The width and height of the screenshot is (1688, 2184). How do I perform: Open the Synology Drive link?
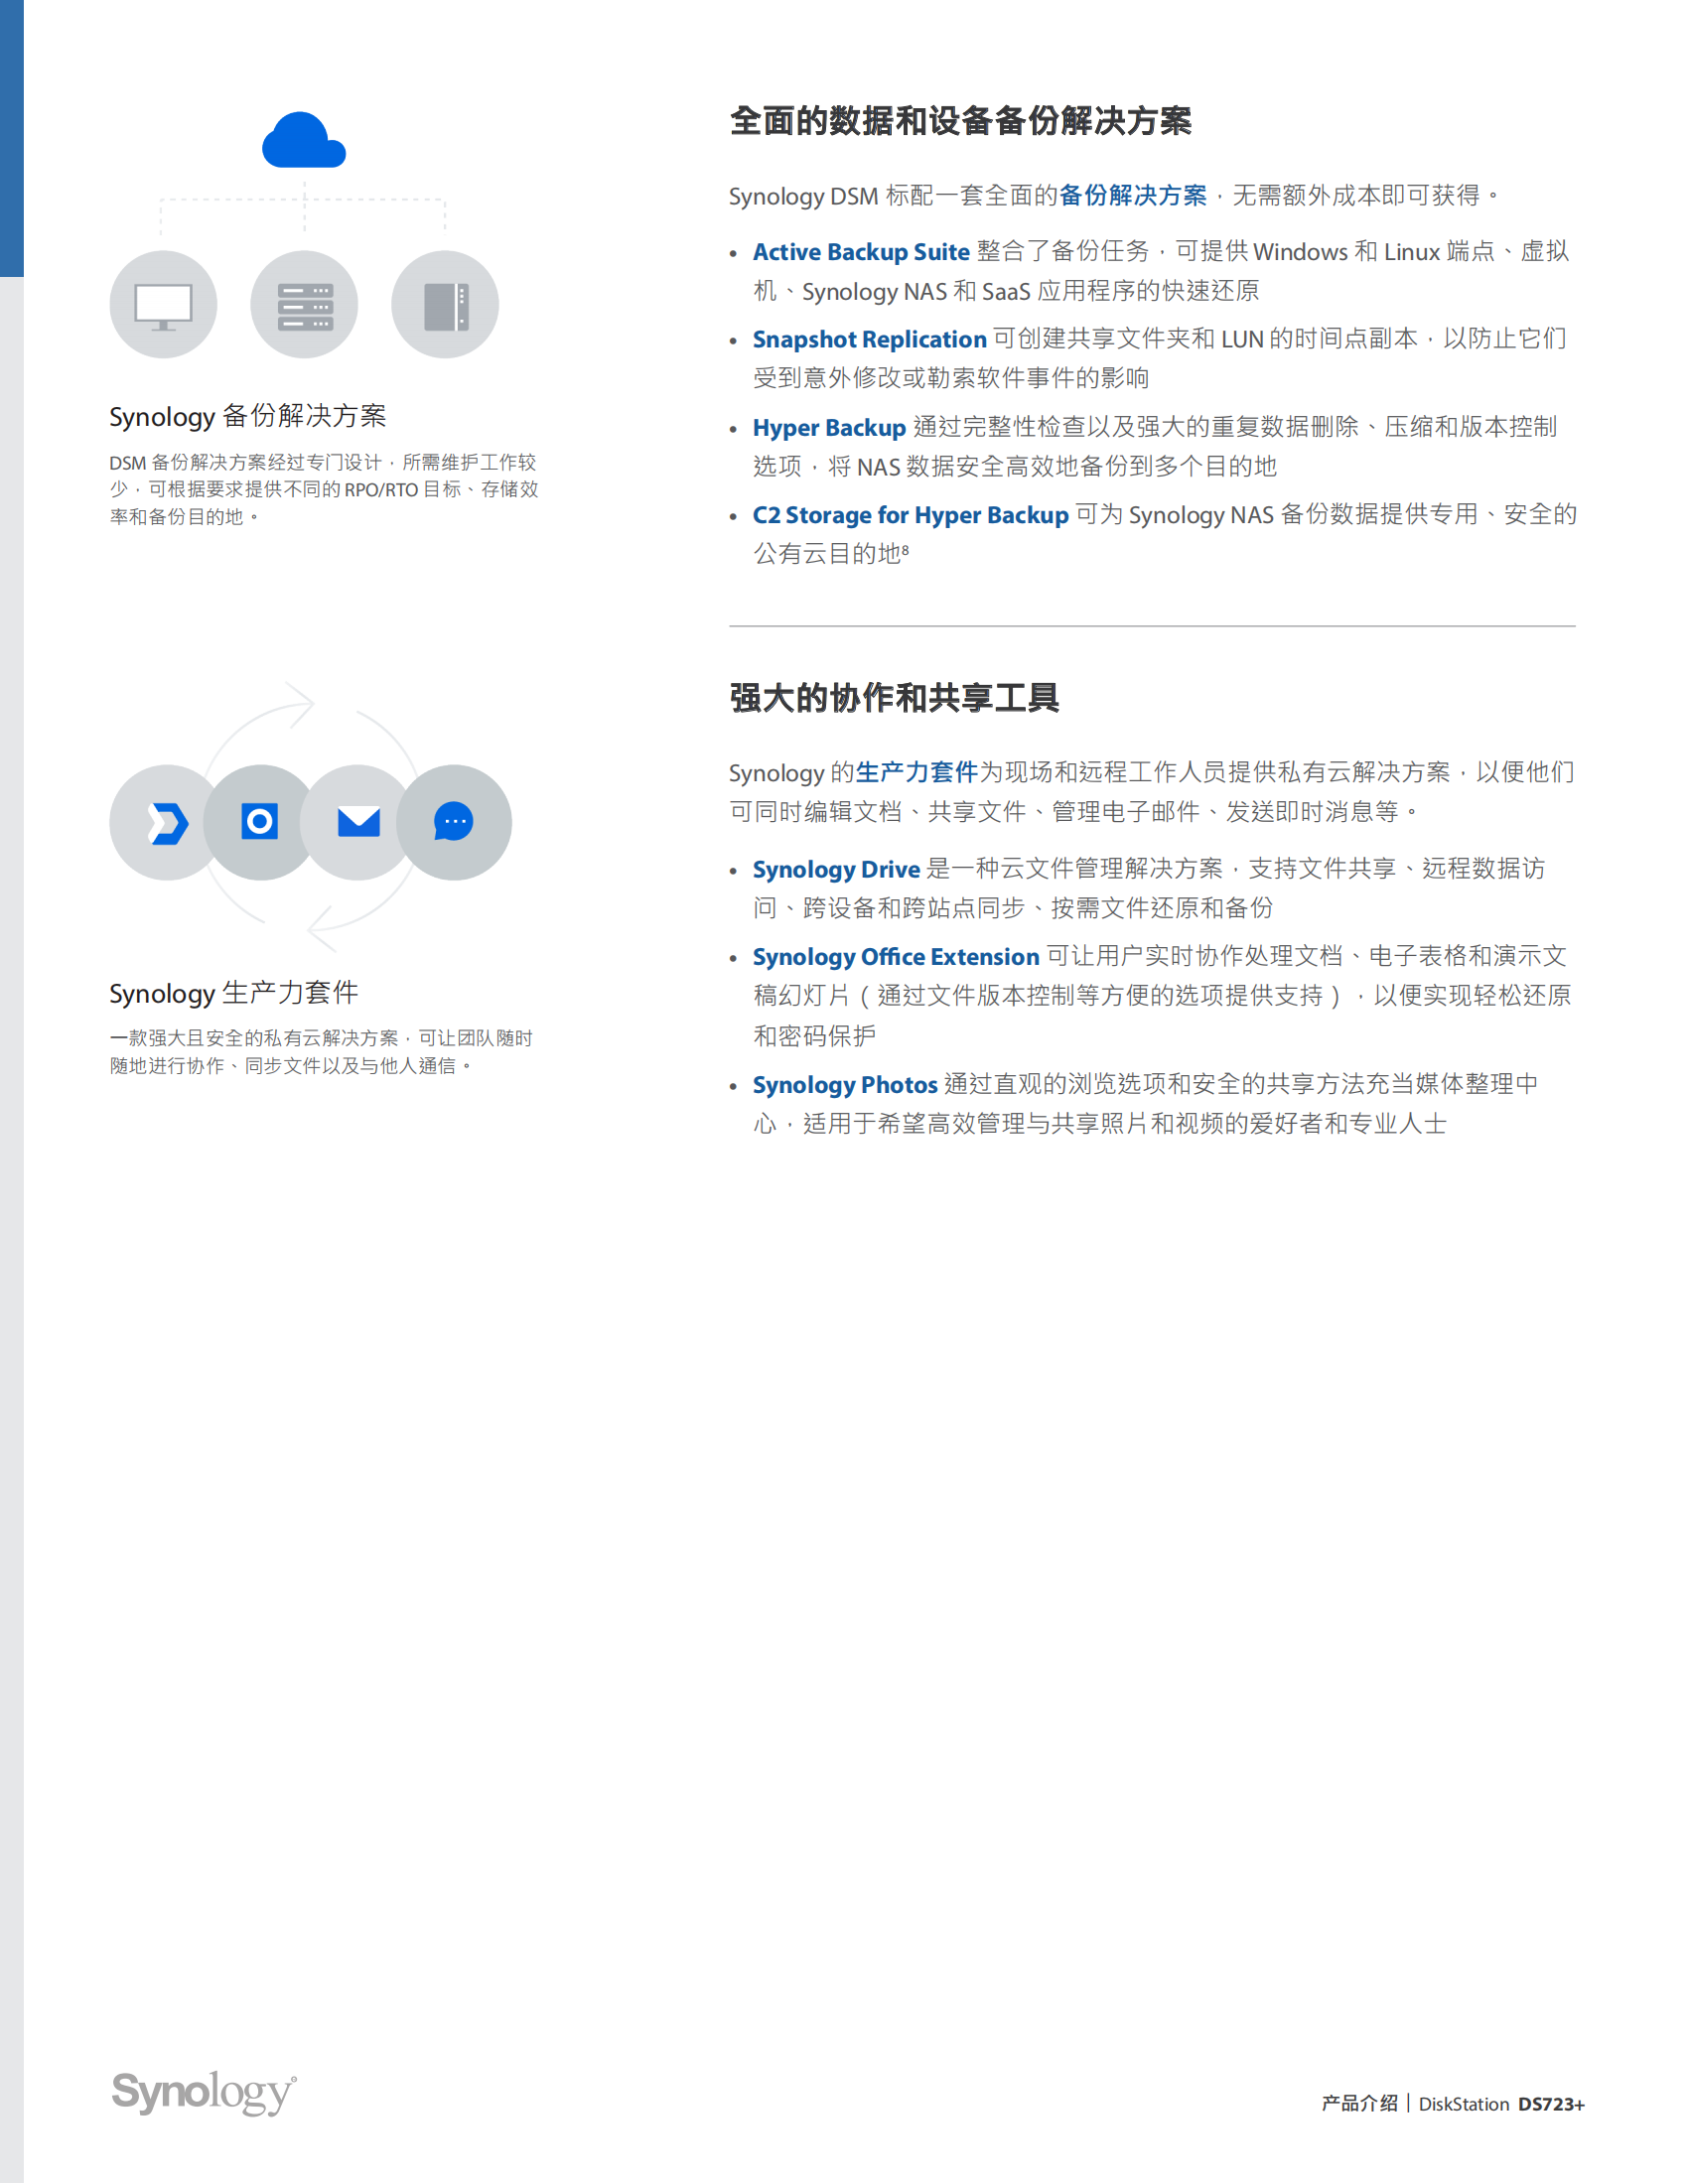(836, 870)
